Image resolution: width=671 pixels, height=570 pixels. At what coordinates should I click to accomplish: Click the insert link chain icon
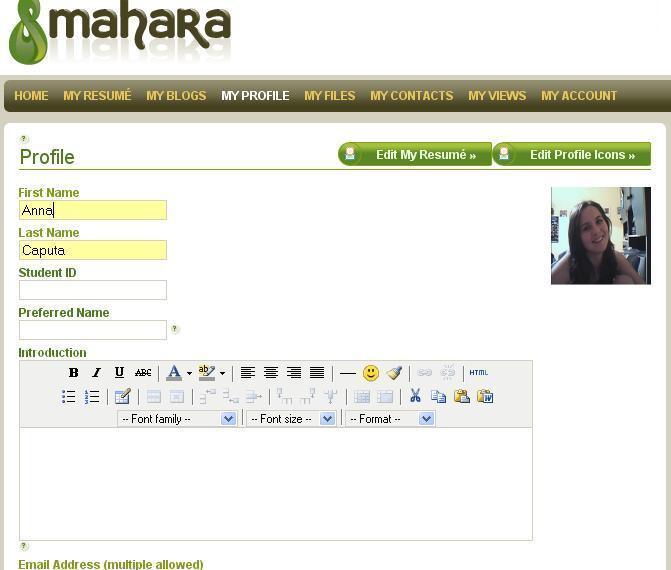[425, 373]
